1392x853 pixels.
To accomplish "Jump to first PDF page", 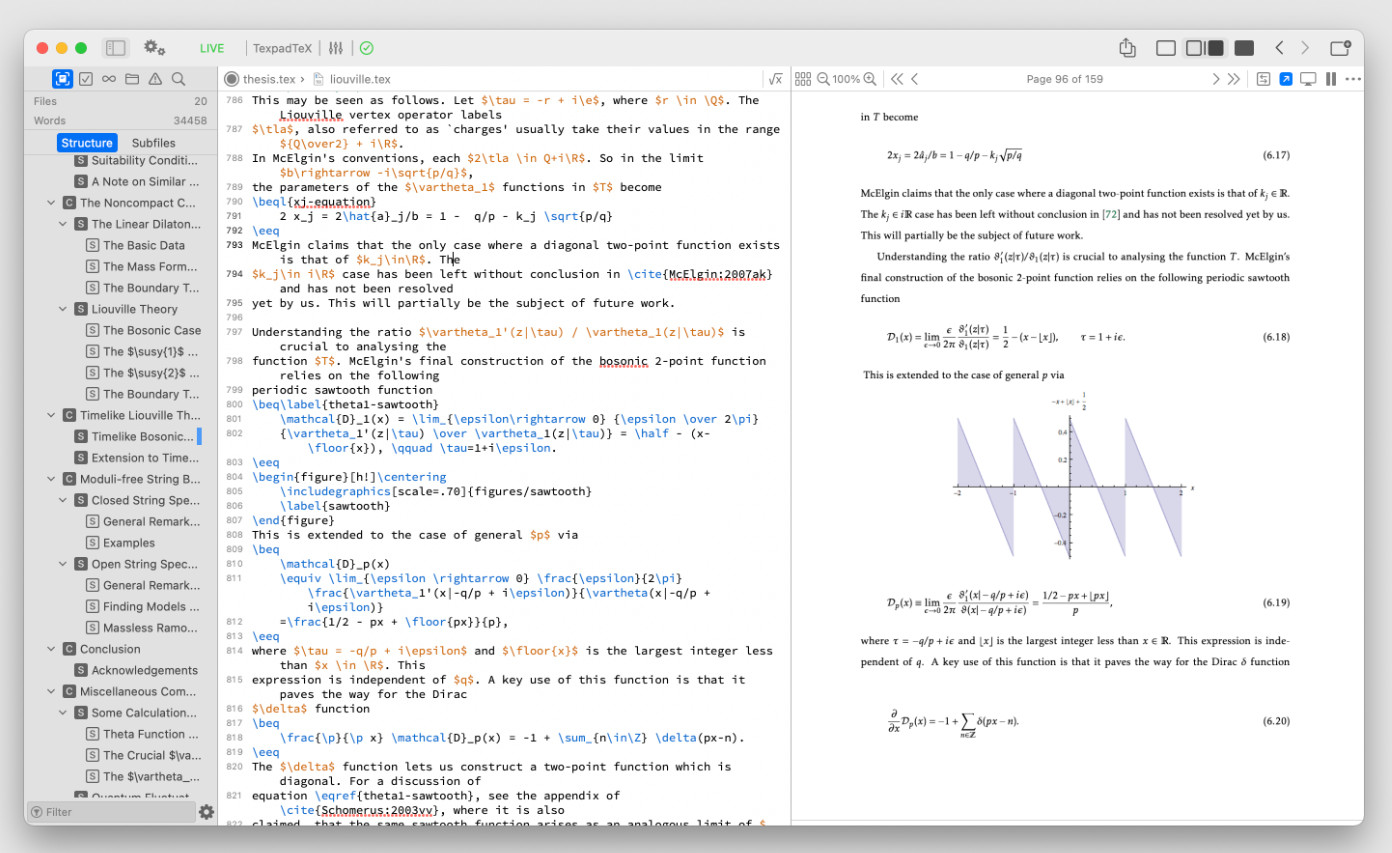I will coord(896,79).
